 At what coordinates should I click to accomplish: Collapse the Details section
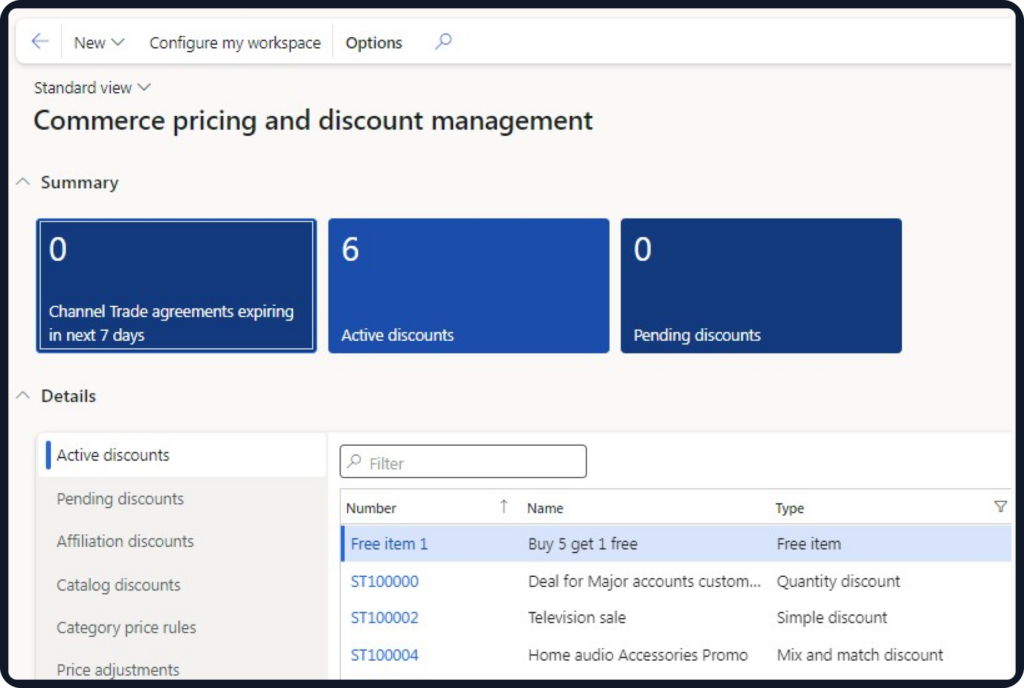coord(23,396)
